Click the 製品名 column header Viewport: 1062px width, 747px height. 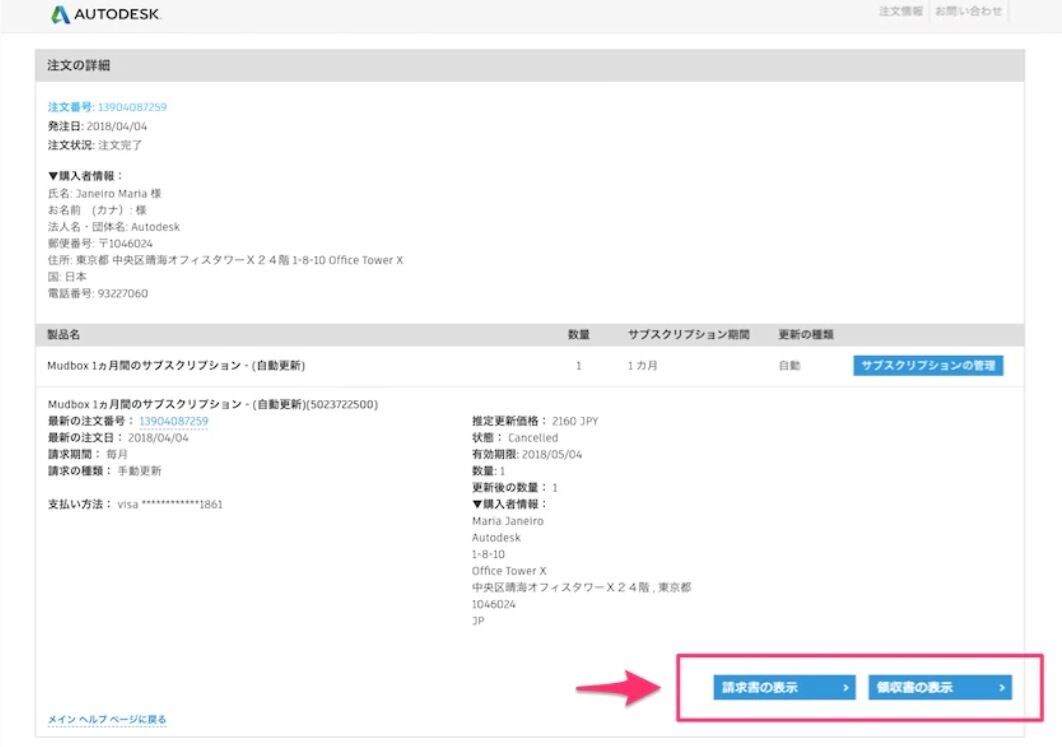(x=64, y=335)
